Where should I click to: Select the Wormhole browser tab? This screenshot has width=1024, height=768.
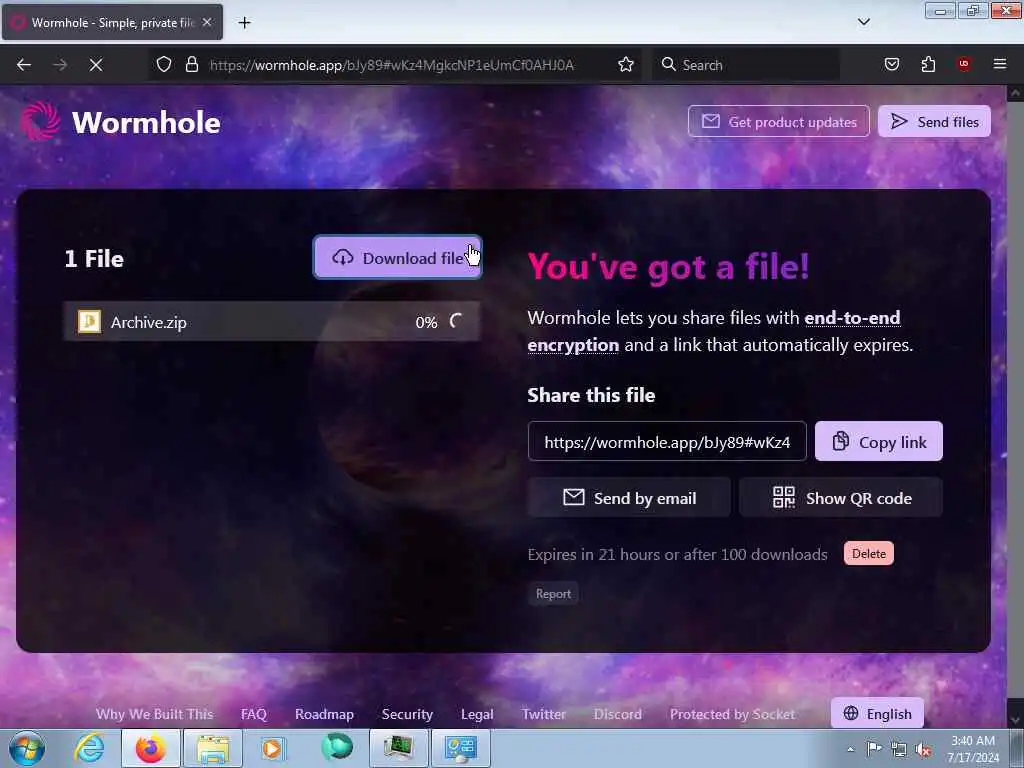pos(112,22)
